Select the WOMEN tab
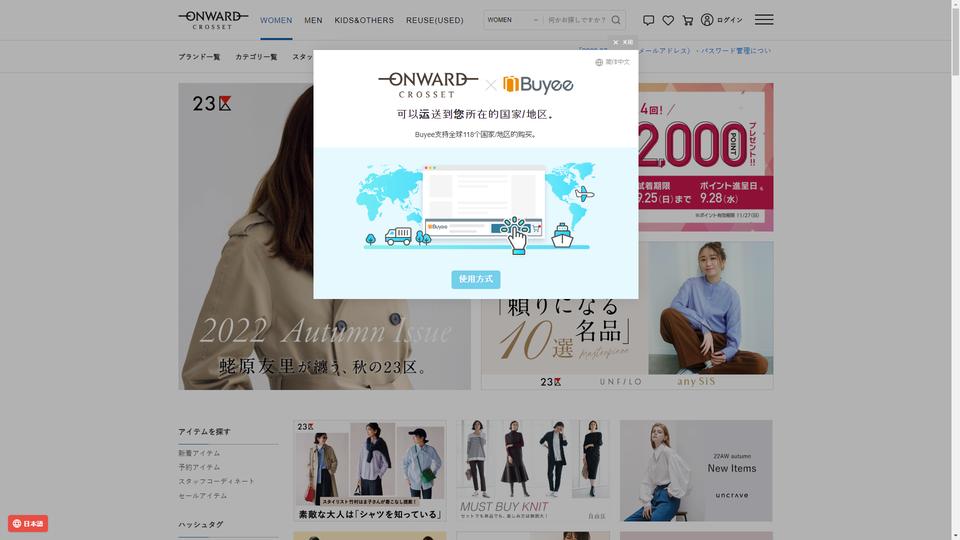Viewport: 960px width, 540px height. tap(276, 20)
